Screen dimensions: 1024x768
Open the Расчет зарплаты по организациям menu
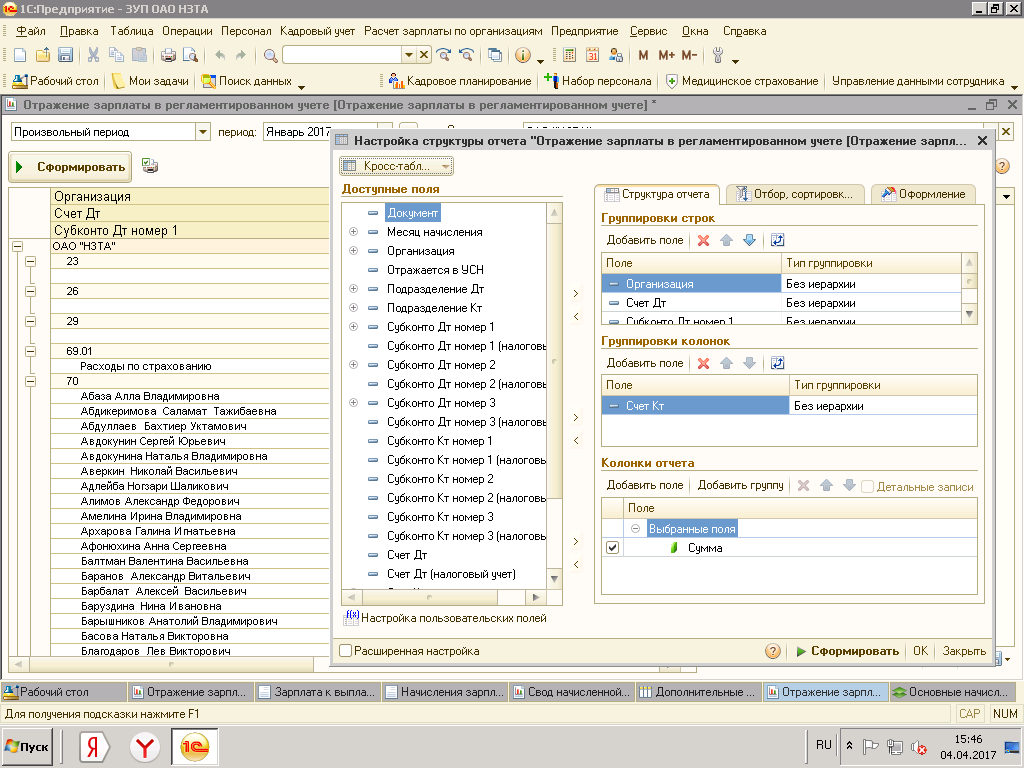(453, 31)
